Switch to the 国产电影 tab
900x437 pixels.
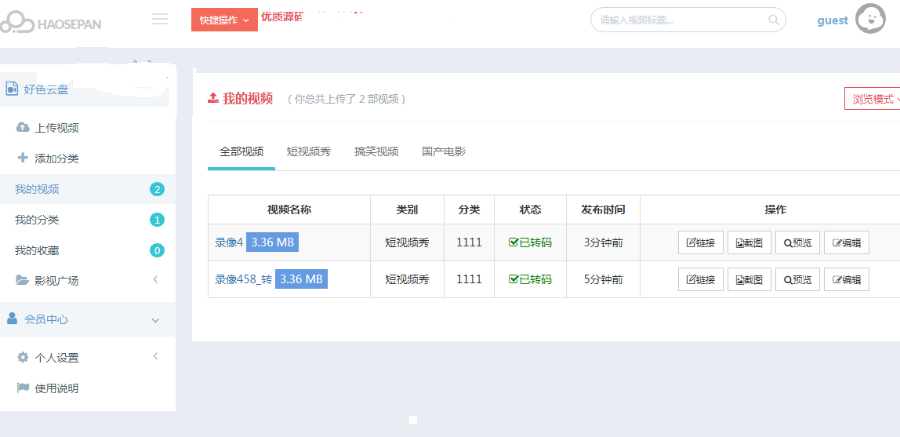[x=443, y=152]
